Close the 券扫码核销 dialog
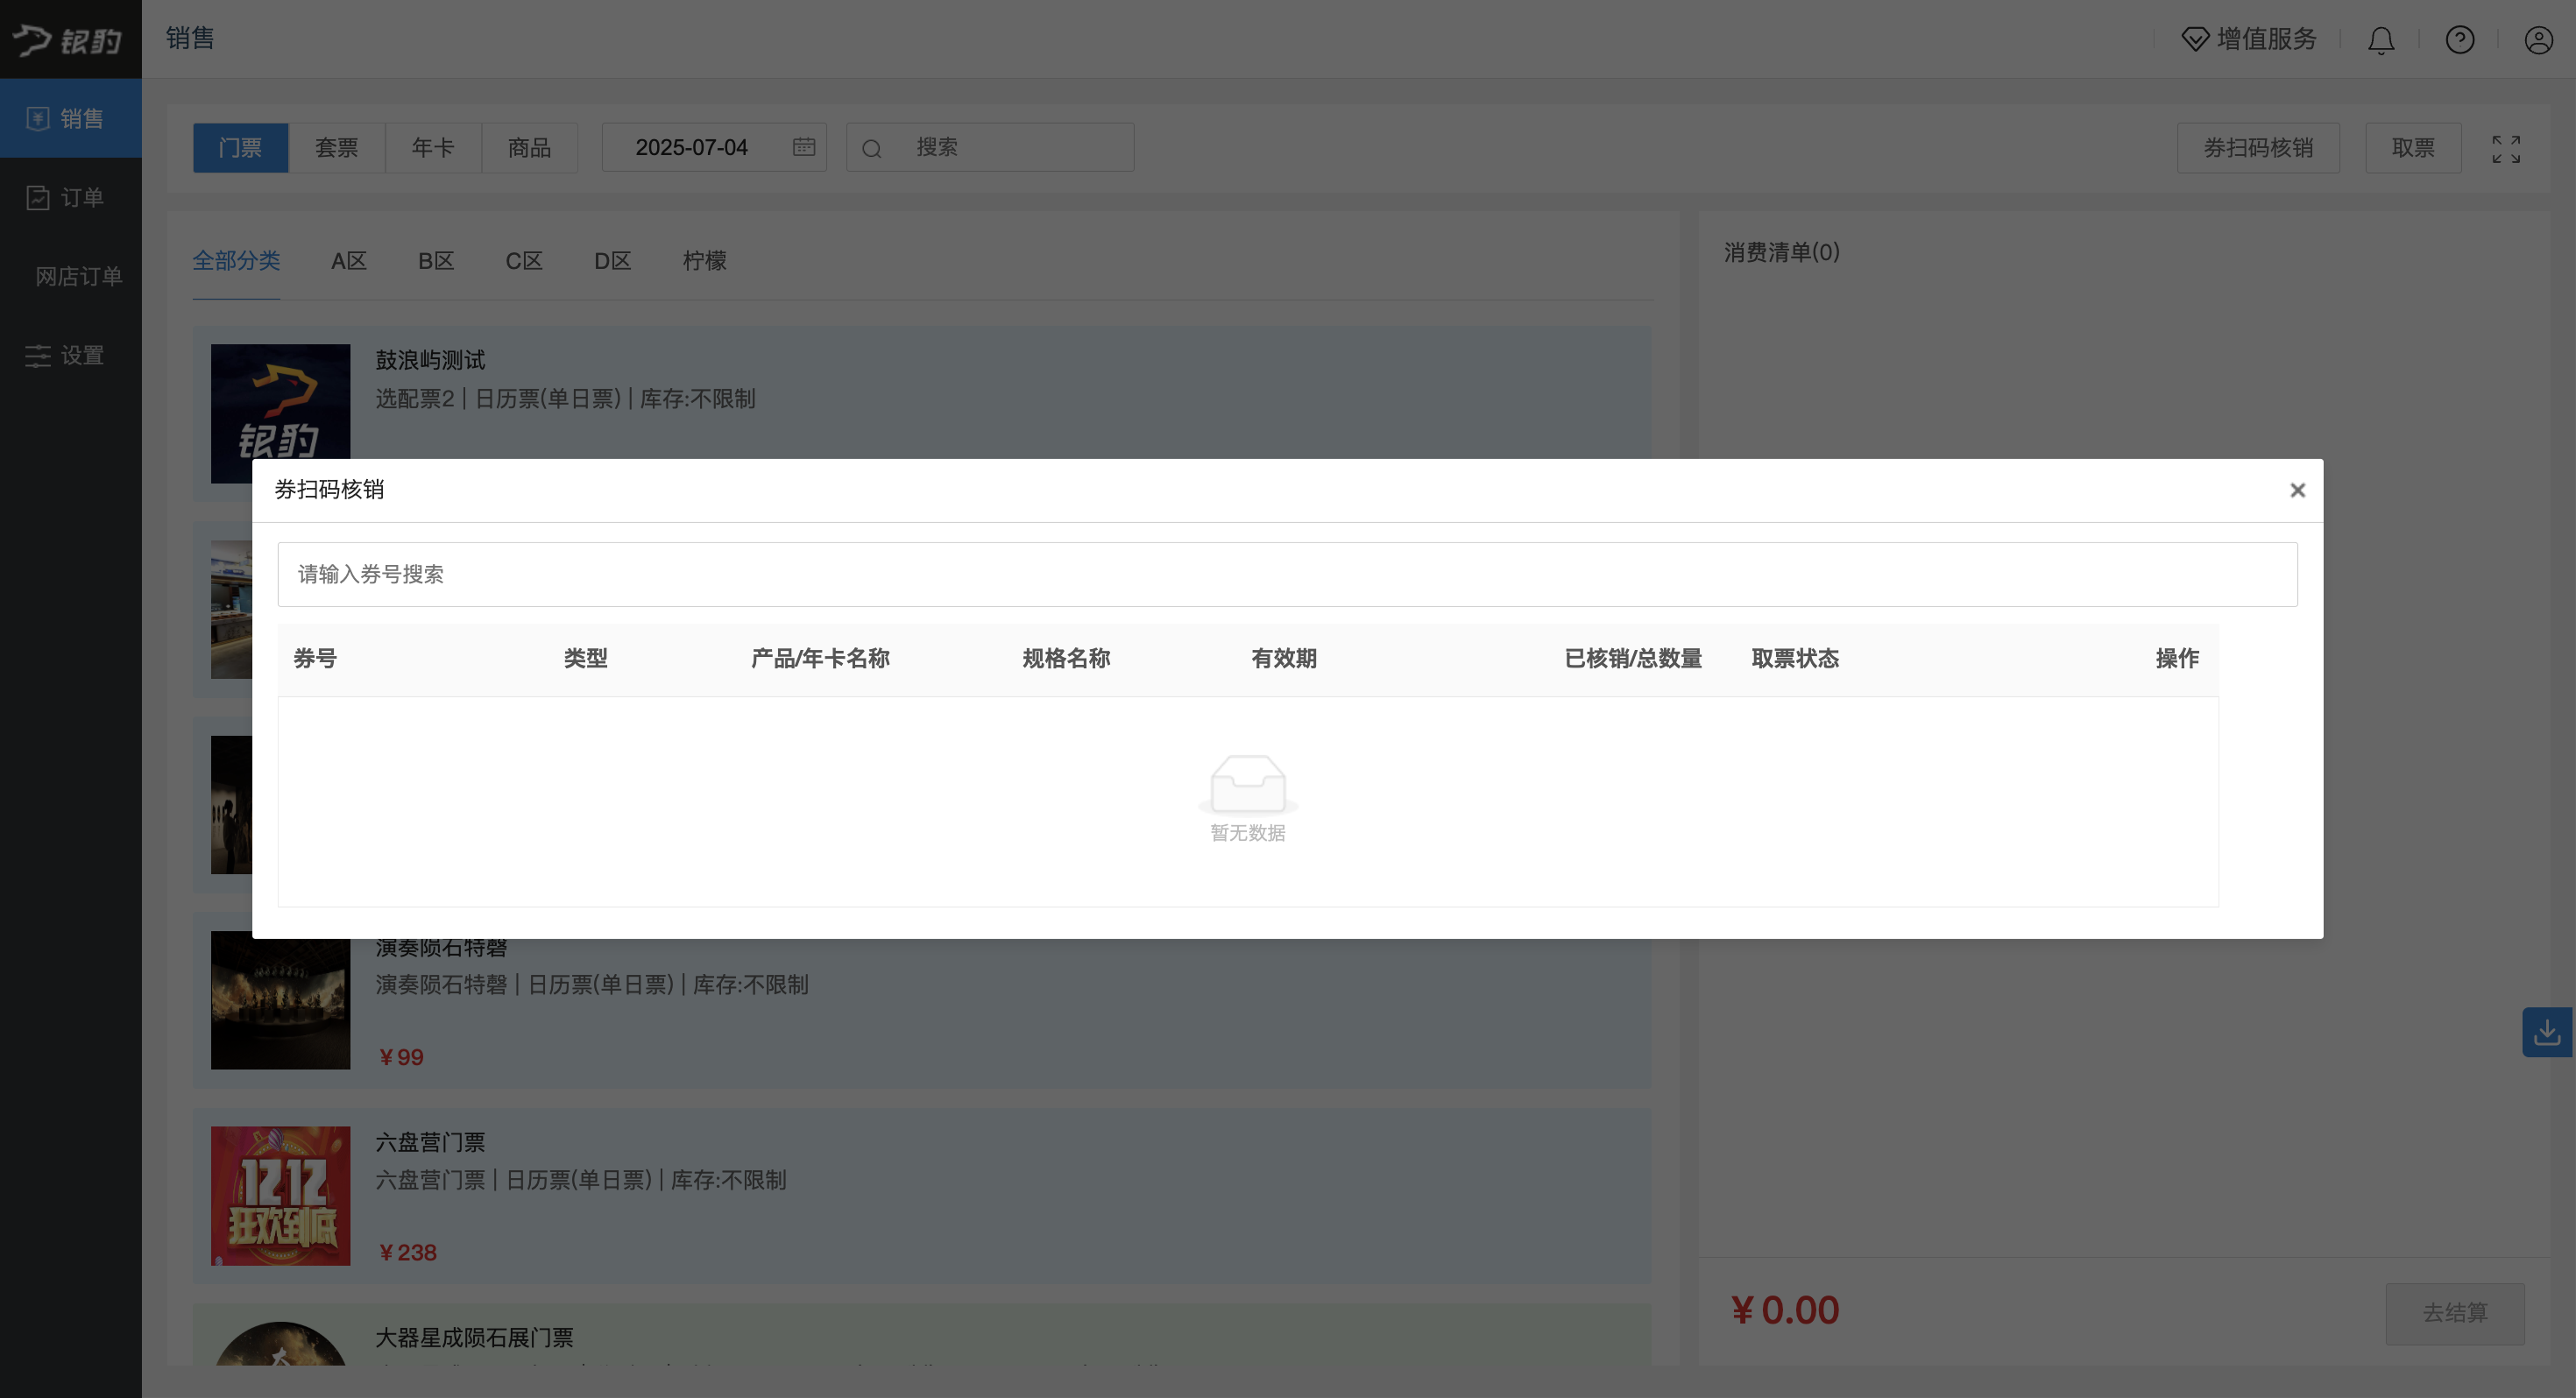2576x1398 pixels. click(2297, 490)
